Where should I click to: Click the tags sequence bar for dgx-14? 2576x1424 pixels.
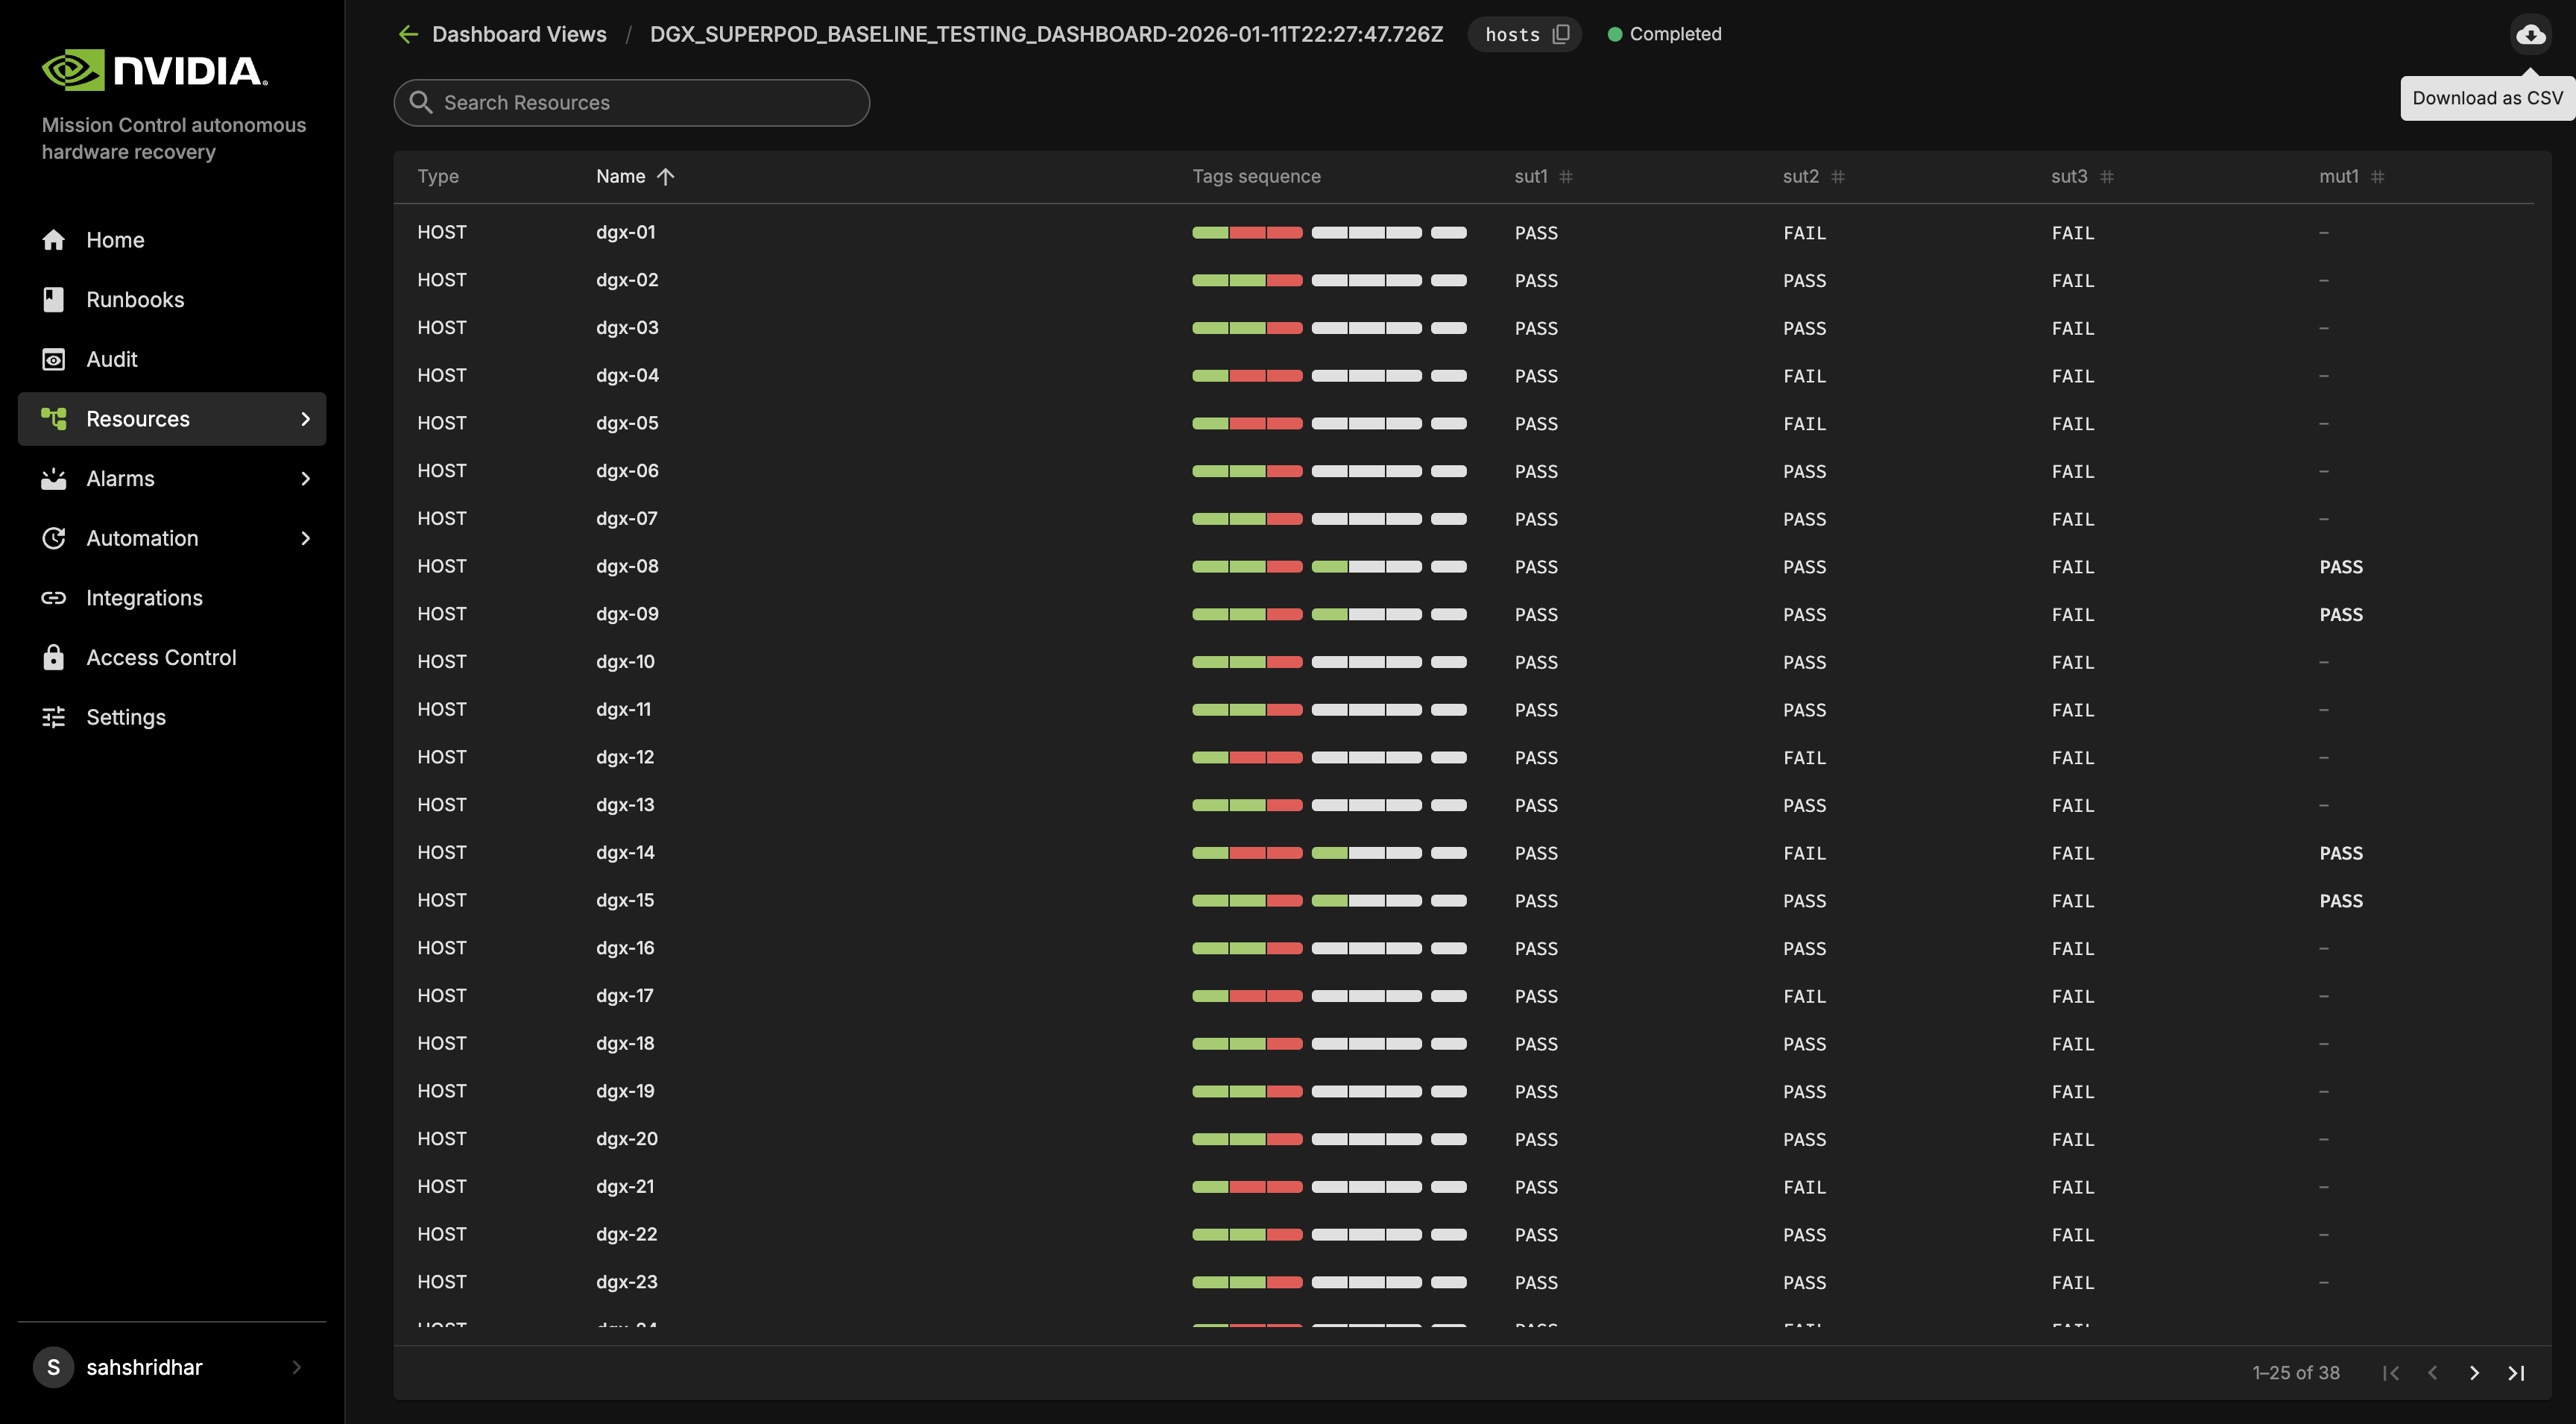point(1329,853)
